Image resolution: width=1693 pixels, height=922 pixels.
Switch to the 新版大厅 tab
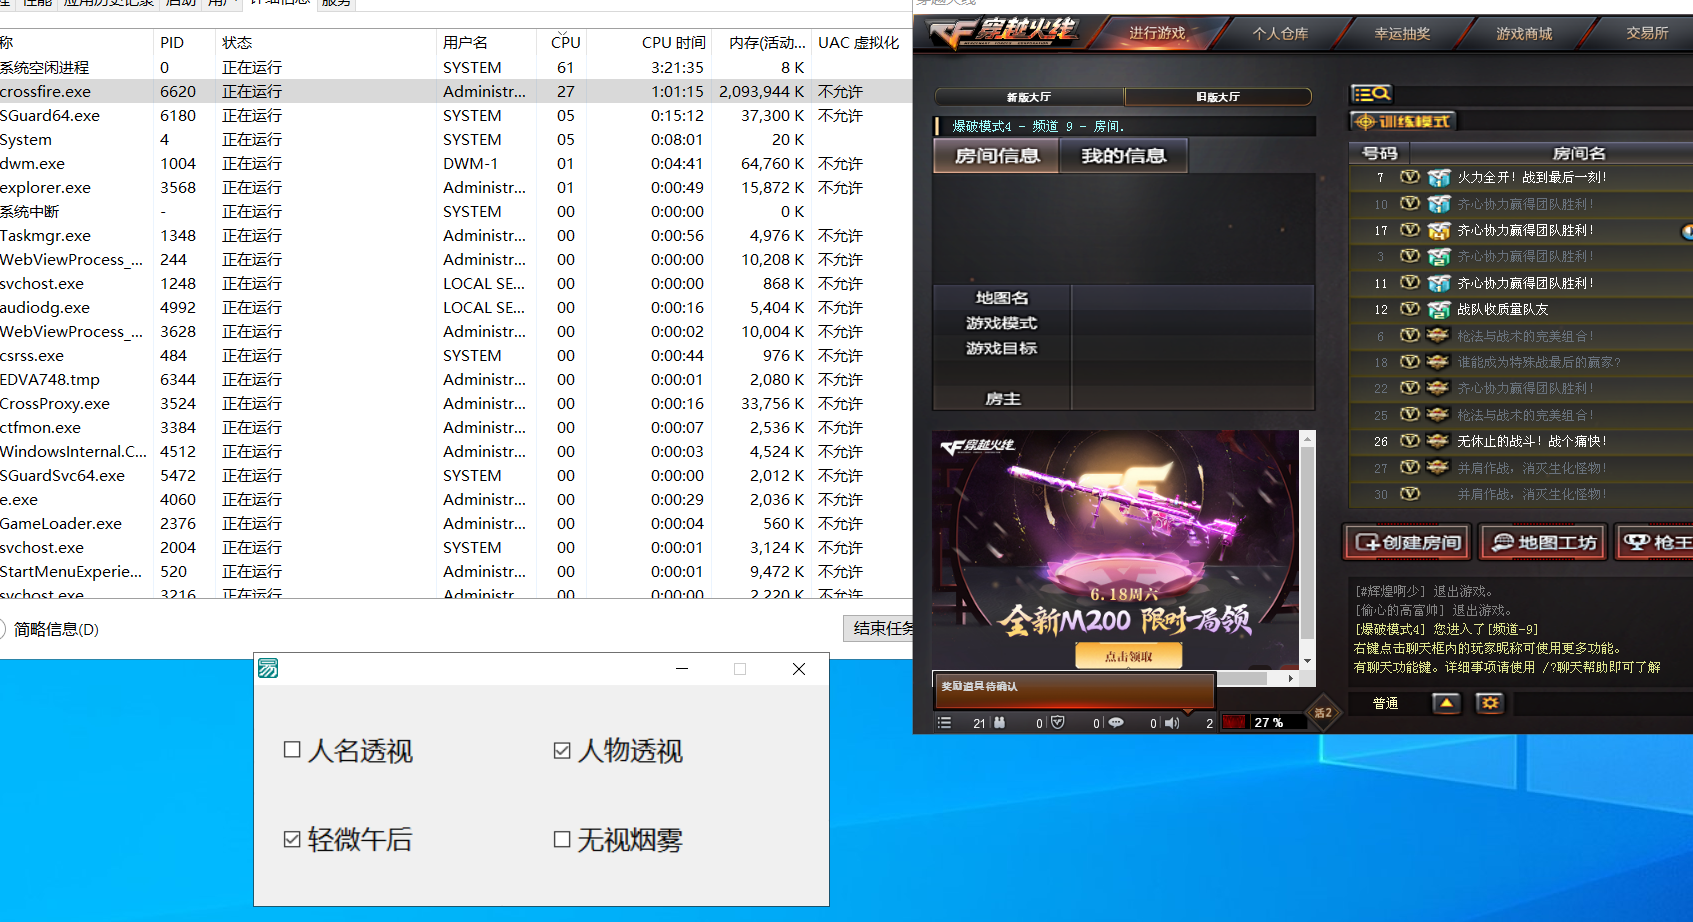1031,96
